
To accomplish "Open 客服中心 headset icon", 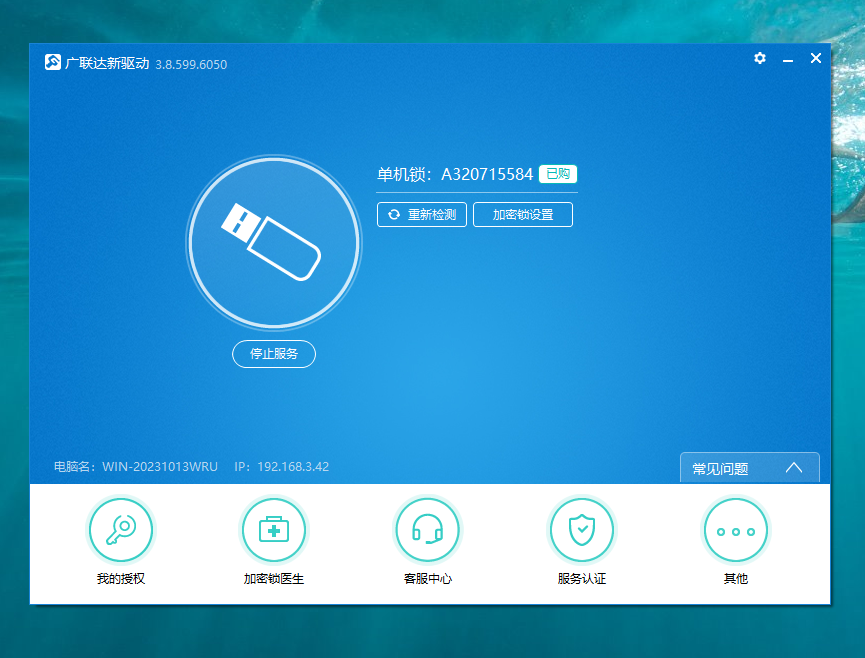I will [428, 529].
